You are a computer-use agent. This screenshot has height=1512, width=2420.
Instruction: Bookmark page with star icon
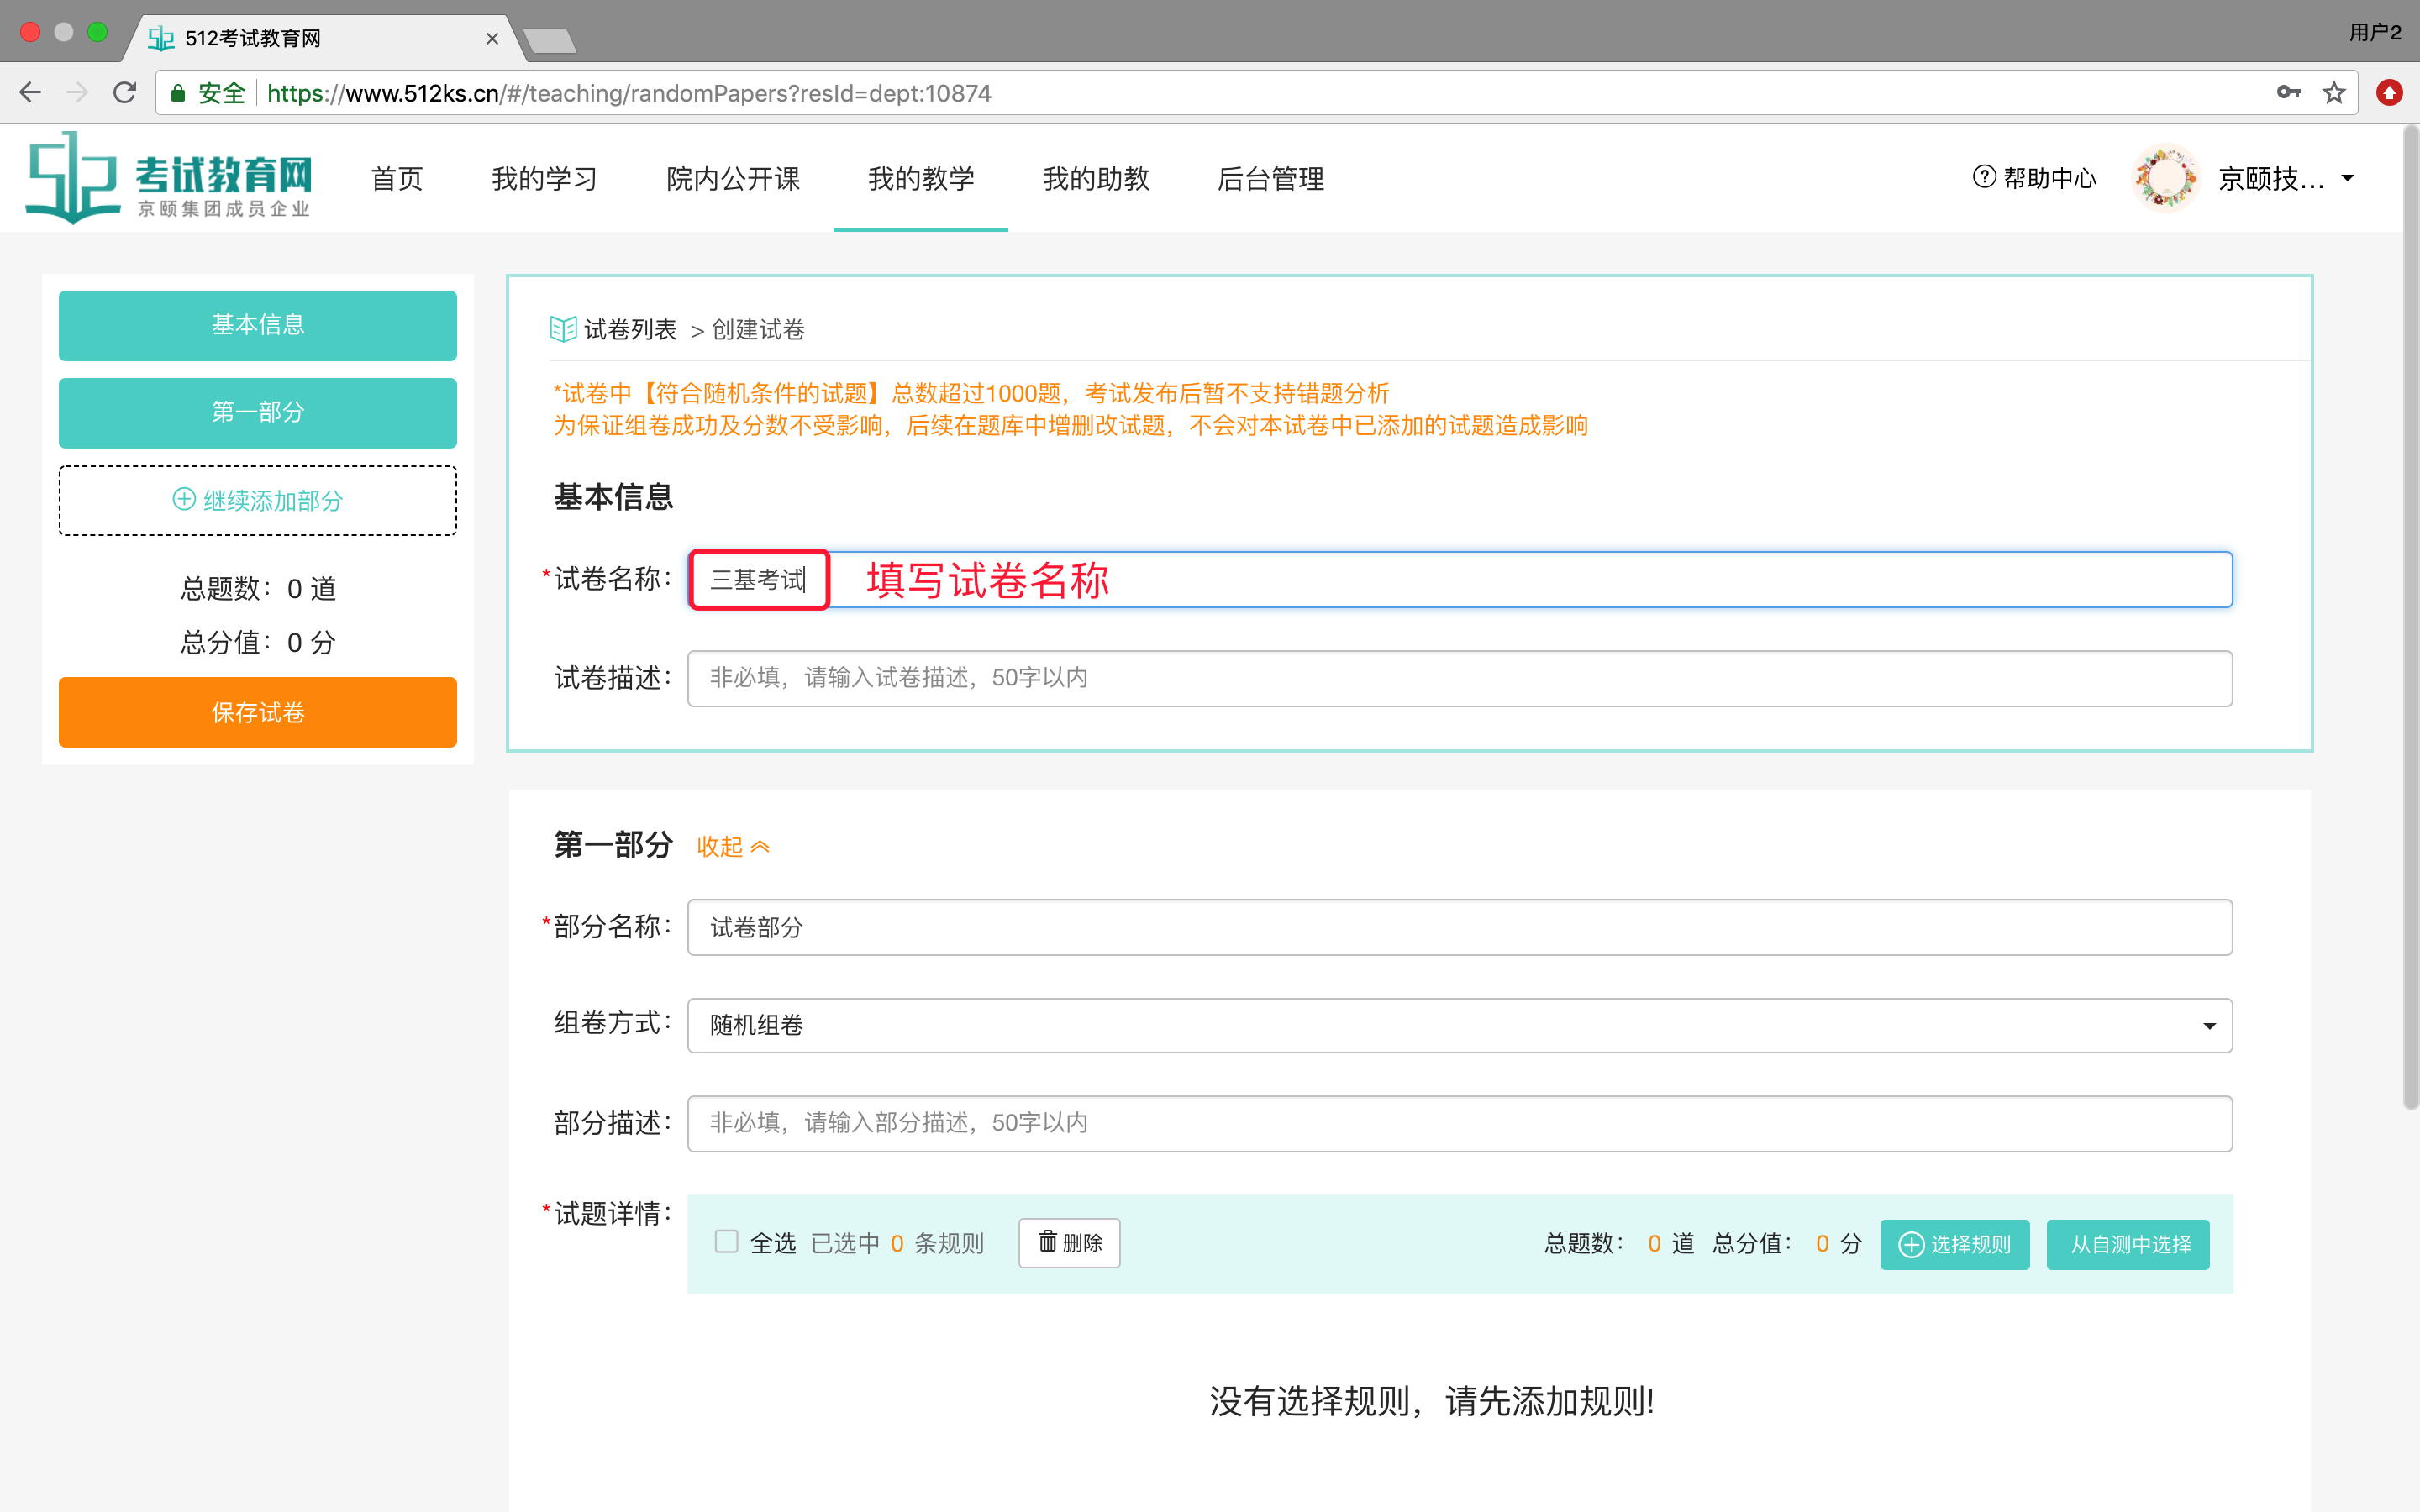pos(2333,93)
